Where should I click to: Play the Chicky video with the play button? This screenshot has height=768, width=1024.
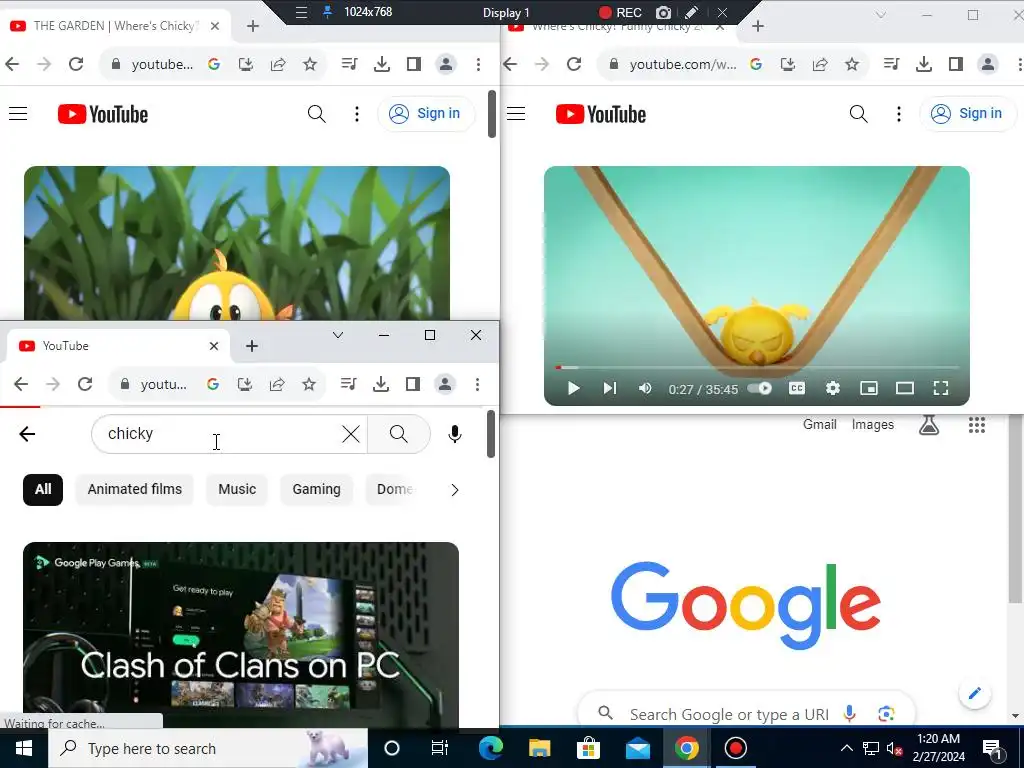573,389
